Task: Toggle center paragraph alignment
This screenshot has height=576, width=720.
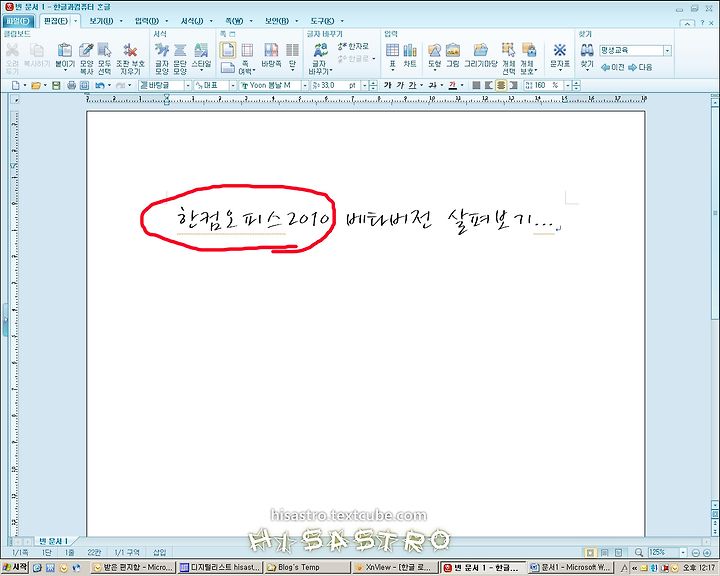Action: (x=501, y=85)
